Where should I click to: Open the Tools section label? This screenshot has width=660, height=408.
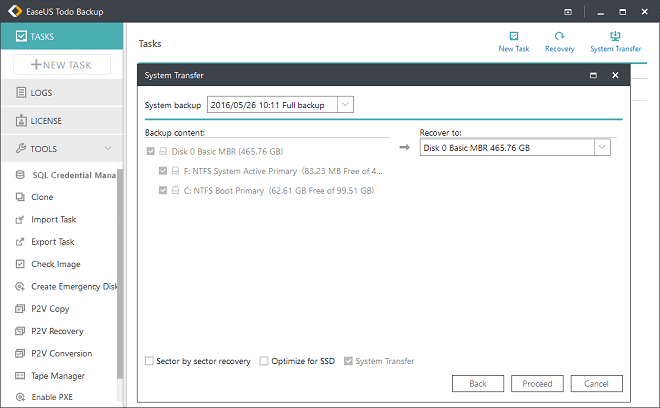pyautogui.click(x=43, y=149)
